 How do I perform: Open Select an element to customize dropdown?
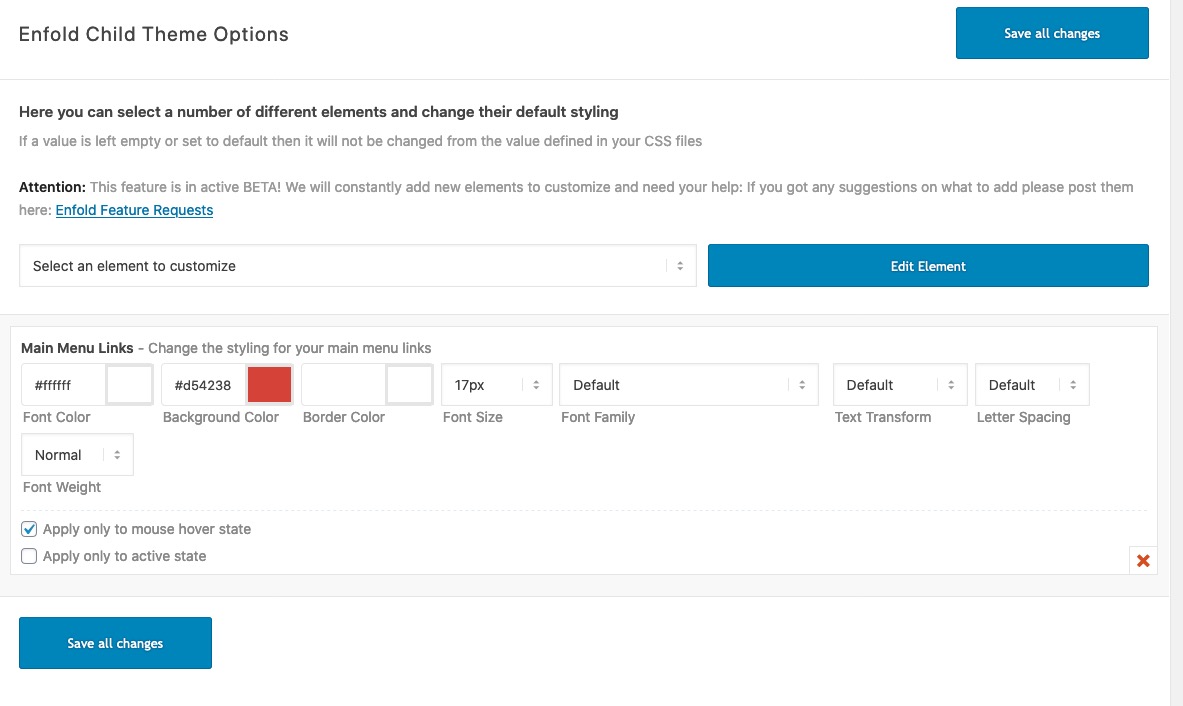click(358, 266)
